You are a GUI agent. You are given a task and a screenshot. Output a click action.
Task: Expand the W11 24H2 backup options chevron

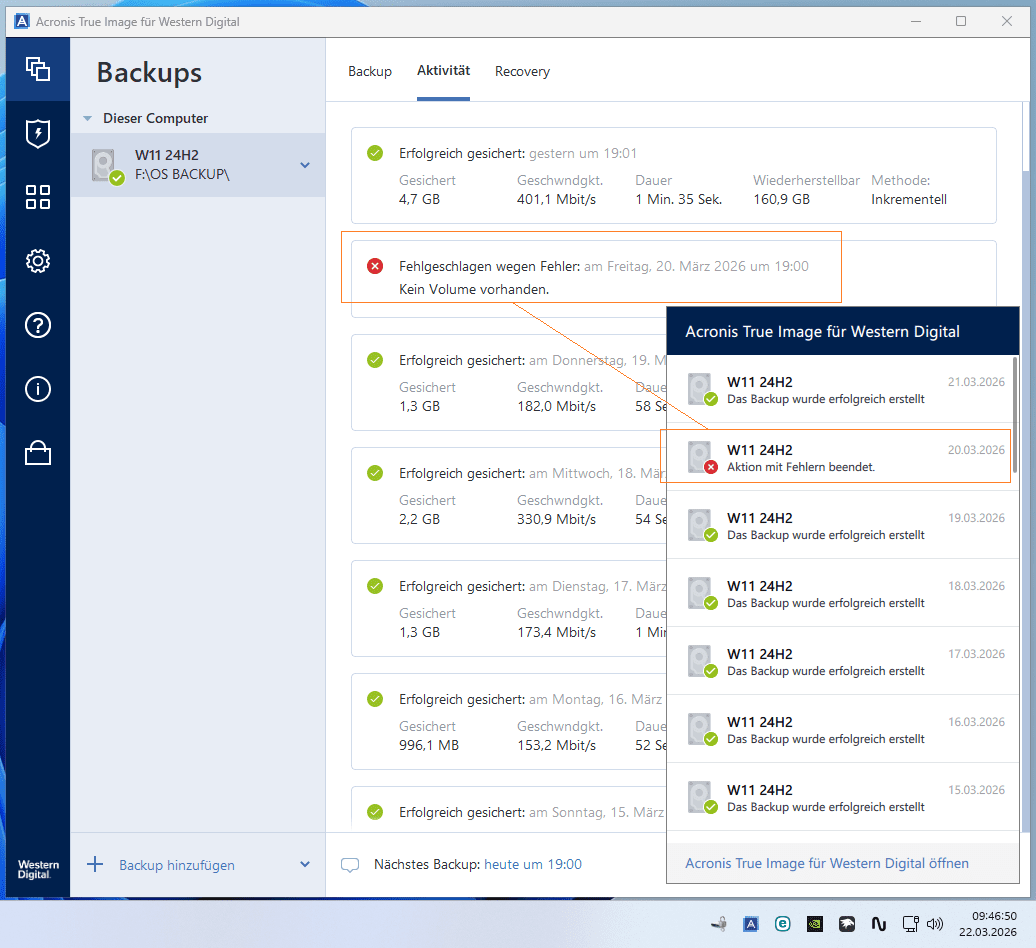pyautogui.click(x=305, y=165)
